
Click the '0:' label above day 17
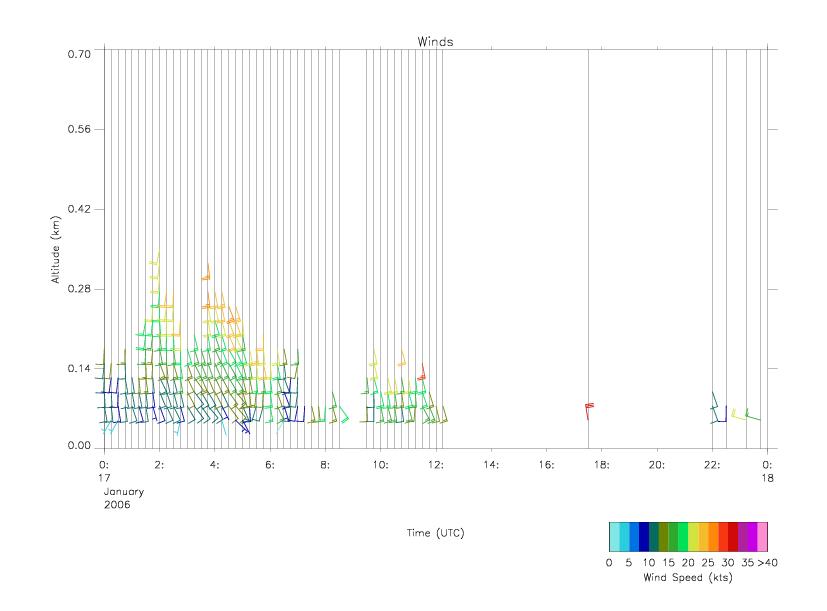(104, 465)
